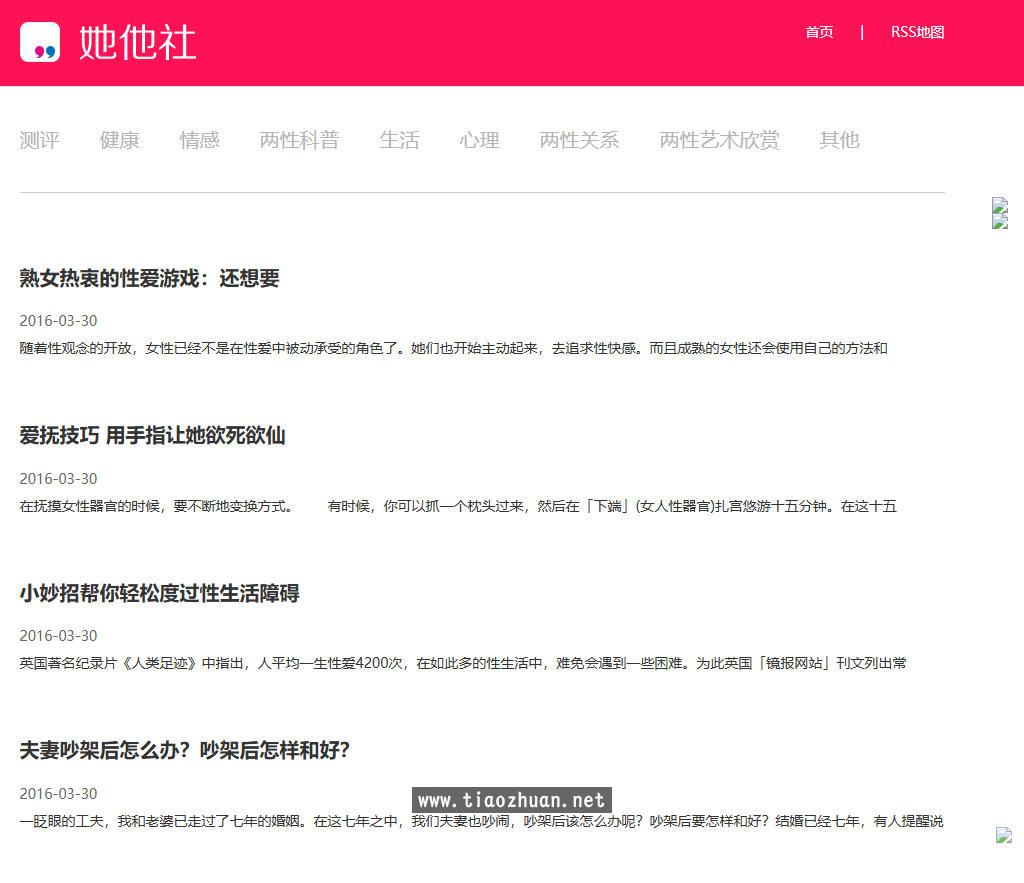Open the article 爱抚技巧 用手指让她欲死欲仙
This screenshot has width=1024, height=883.
(152, 437)
